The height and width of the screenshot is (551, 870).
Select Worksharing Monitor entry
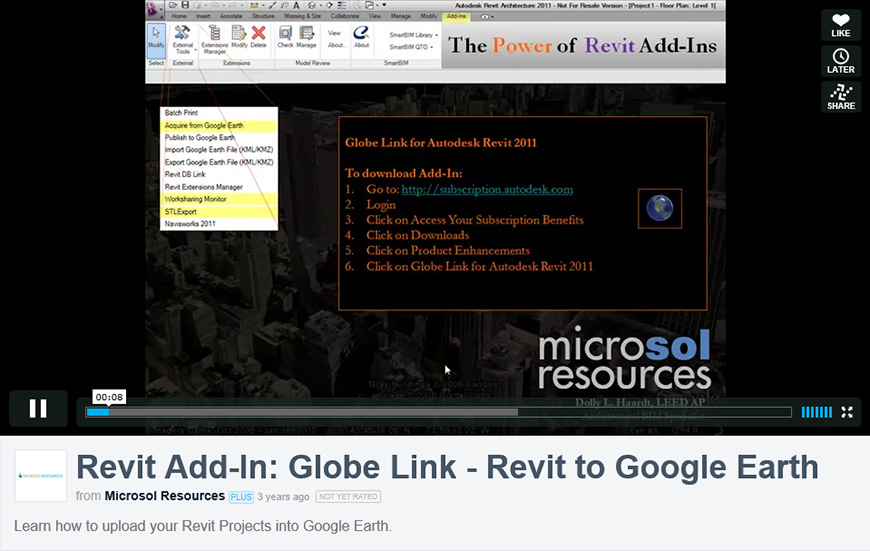pyautogui.click(x=219, y=199)
